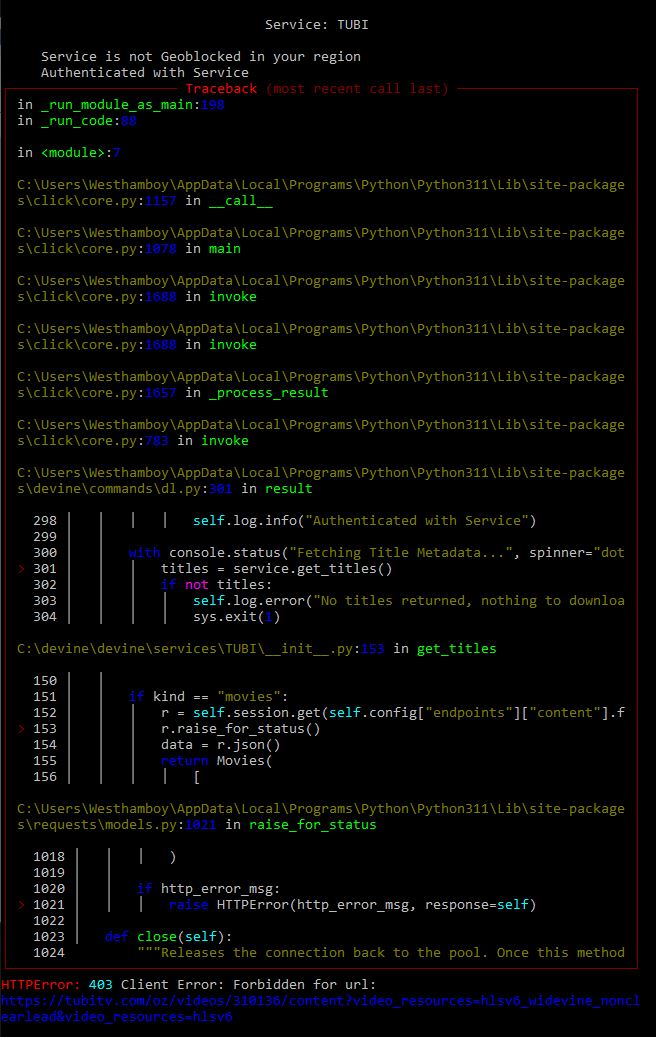Image resolution: width=656 pixels, height=1037 pixels.
Task: Click "core.py:783 in invoke" frame
Action: click(x=133, y=440)
